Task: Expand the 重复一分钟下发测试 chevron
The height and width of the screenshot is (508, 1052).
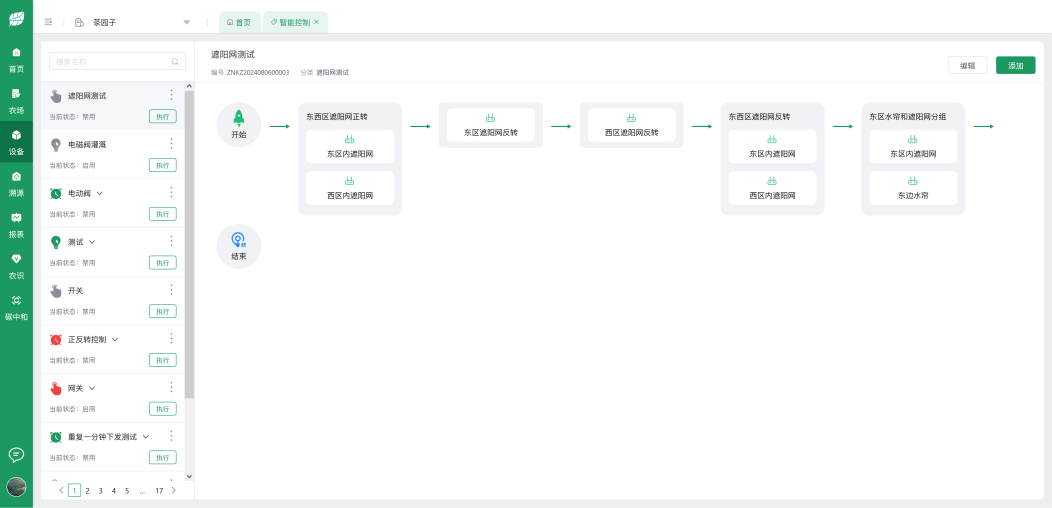Action: pyautogui.click(x=146, y=437)
